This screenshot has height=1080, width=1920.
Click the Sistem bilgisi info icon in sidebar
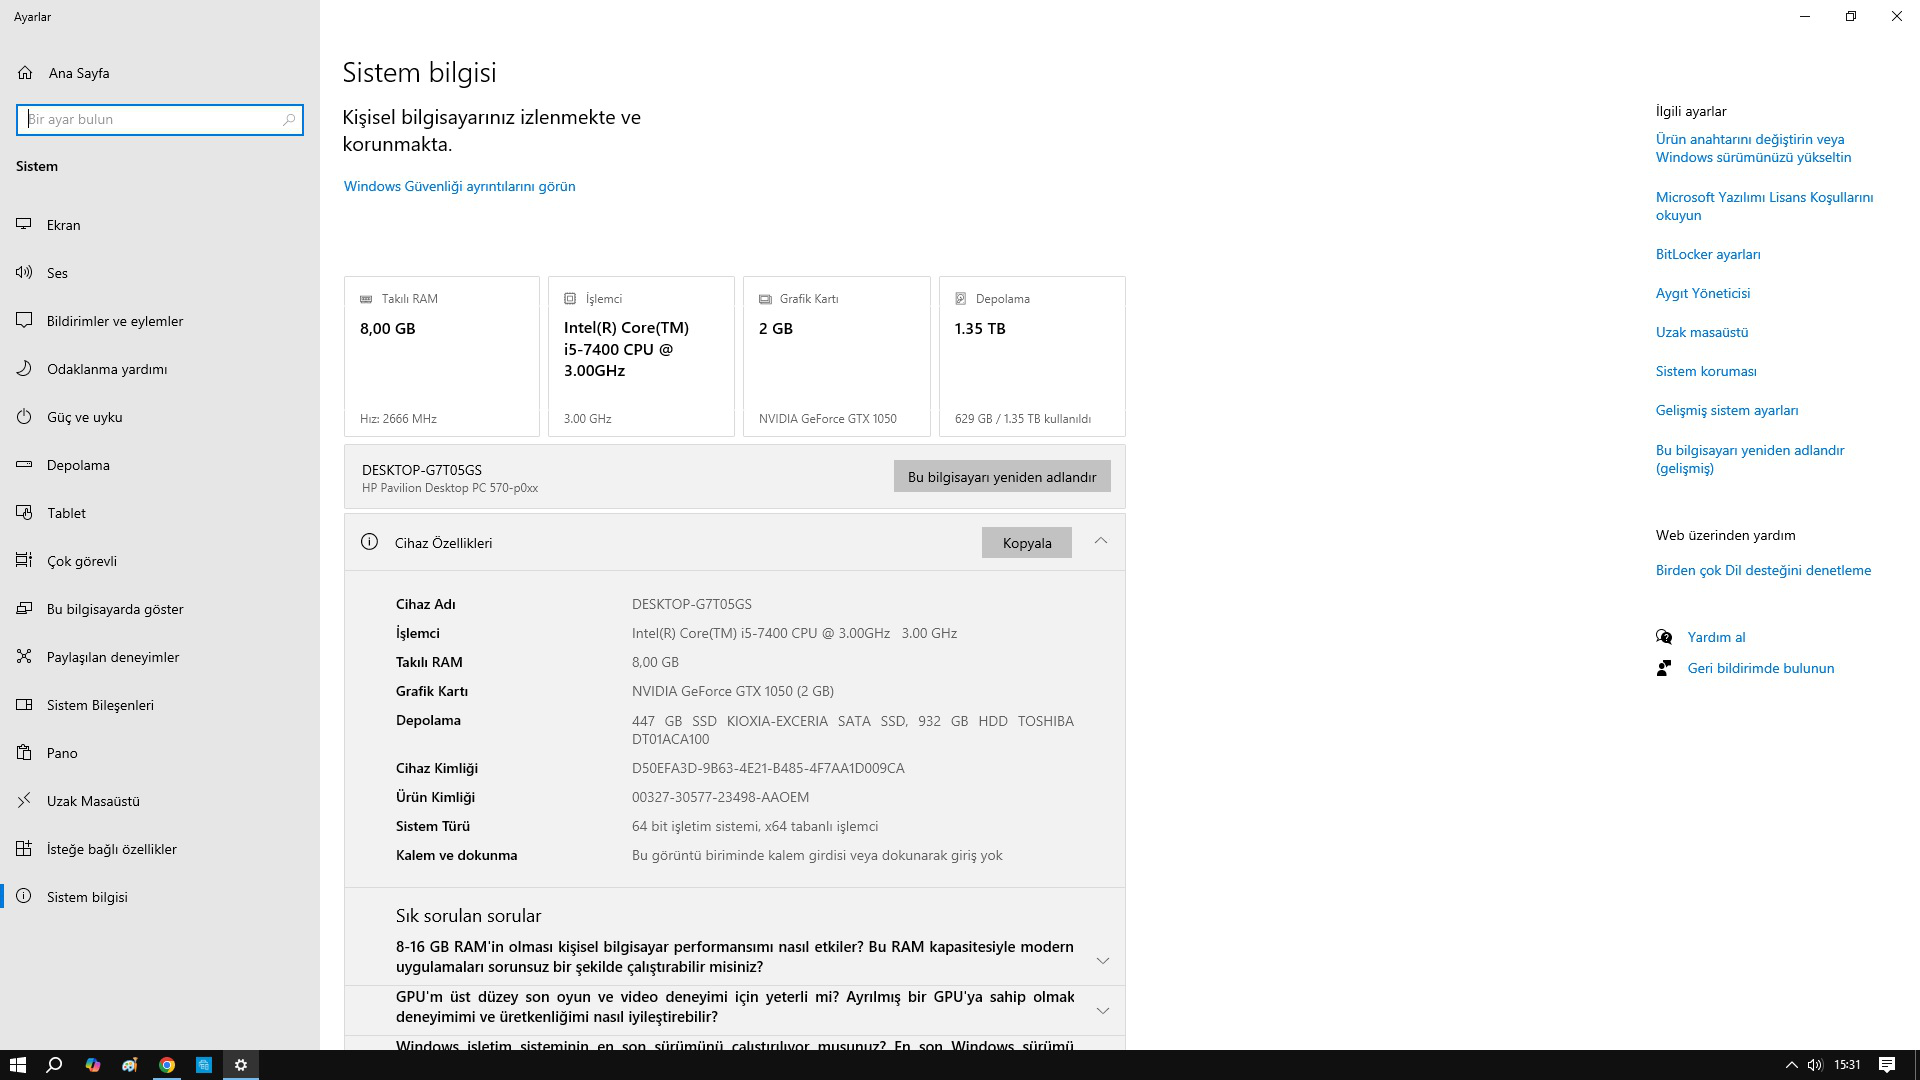tap(24, 896)
